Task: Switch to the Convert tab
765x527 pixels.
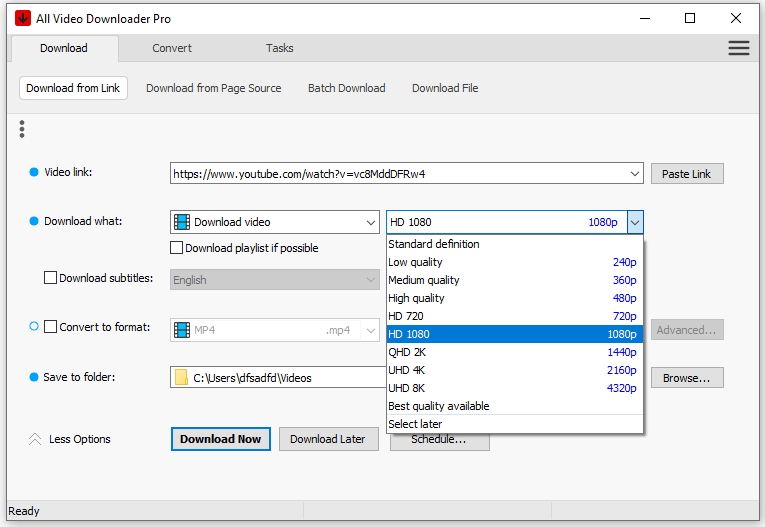Action: 172,48
